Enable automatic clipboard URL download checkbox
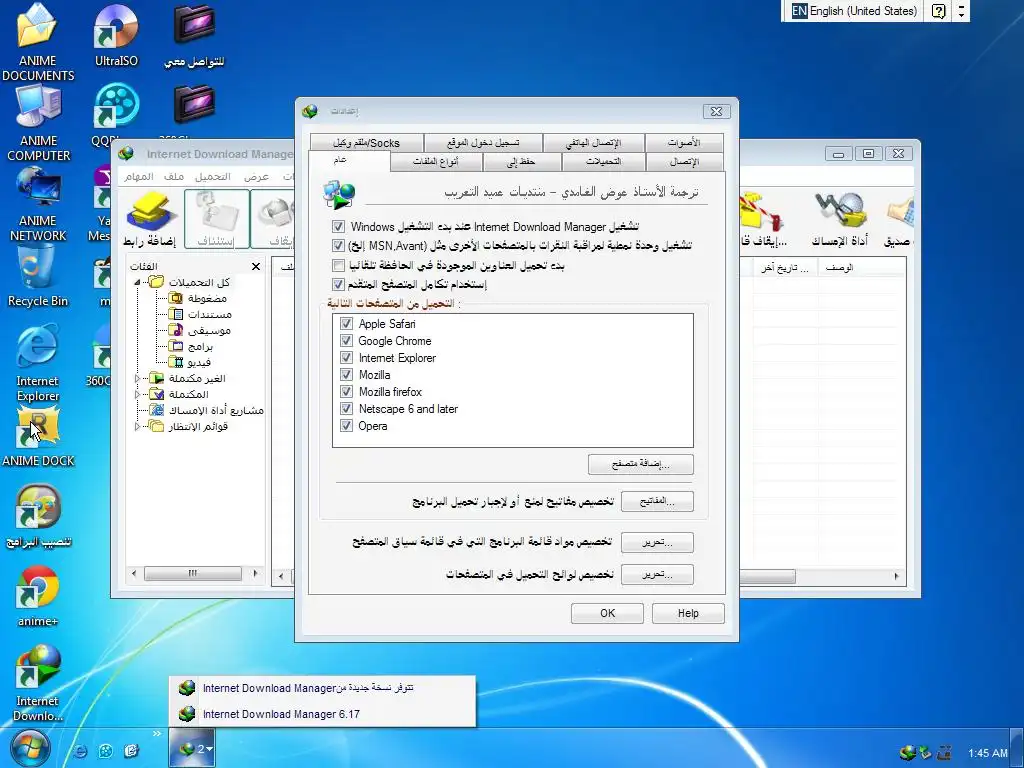 (x=338, y=265)
